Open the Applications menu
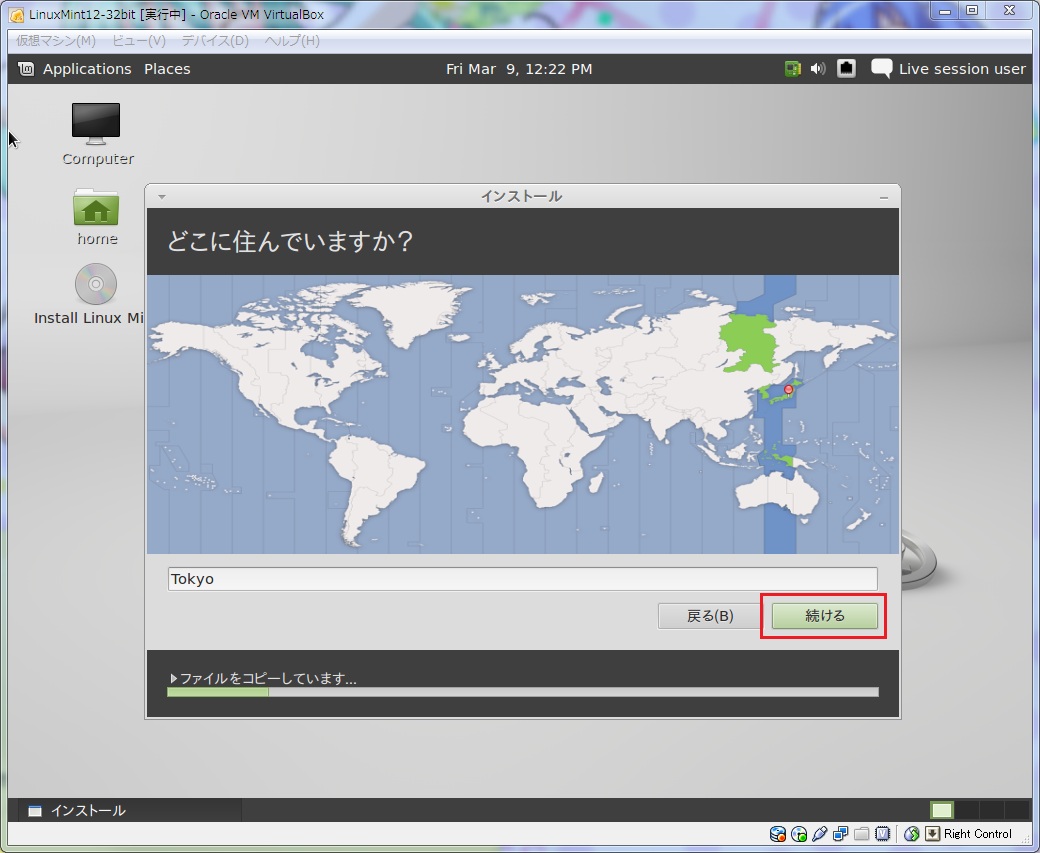 pyautogui.click(x=76, y=69)
